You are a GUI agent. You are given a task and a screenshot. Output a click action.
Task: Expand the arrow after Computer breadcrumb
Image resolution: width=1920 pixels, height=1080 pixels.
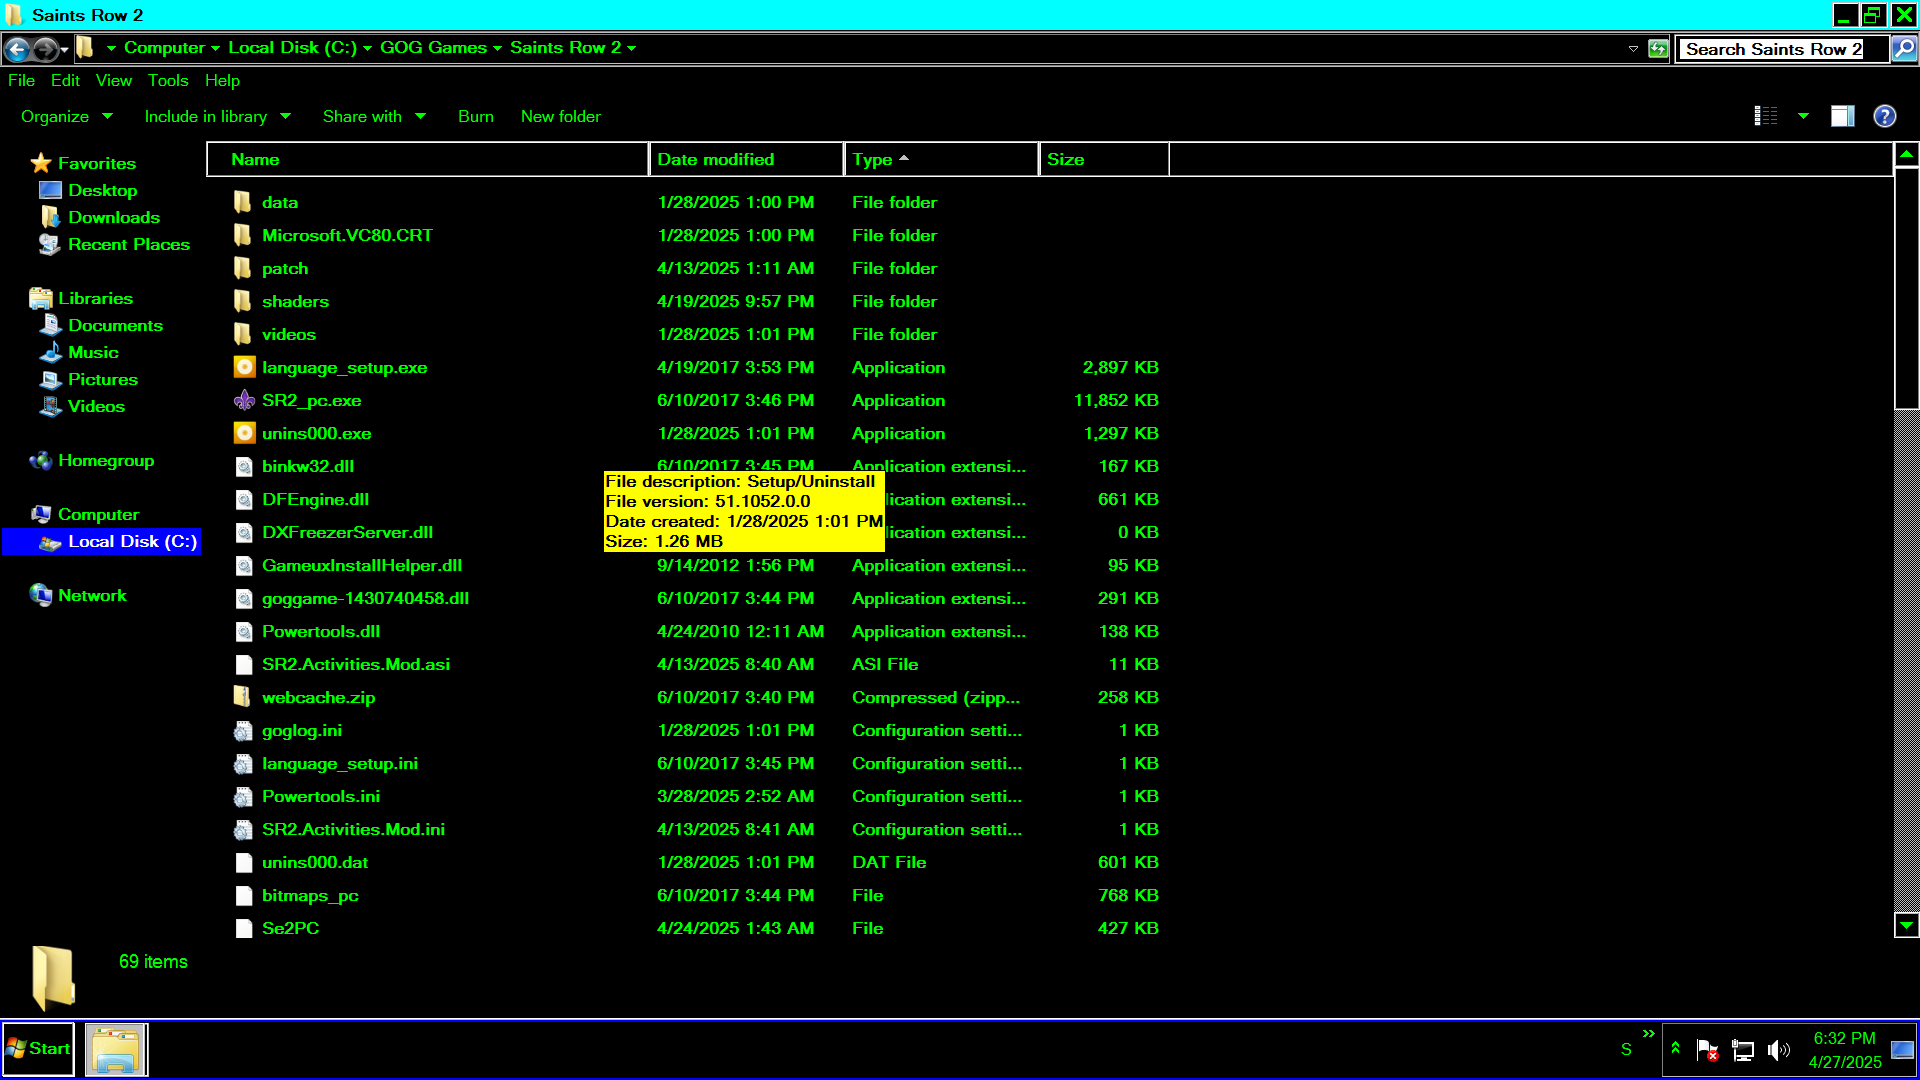(215, 48)
